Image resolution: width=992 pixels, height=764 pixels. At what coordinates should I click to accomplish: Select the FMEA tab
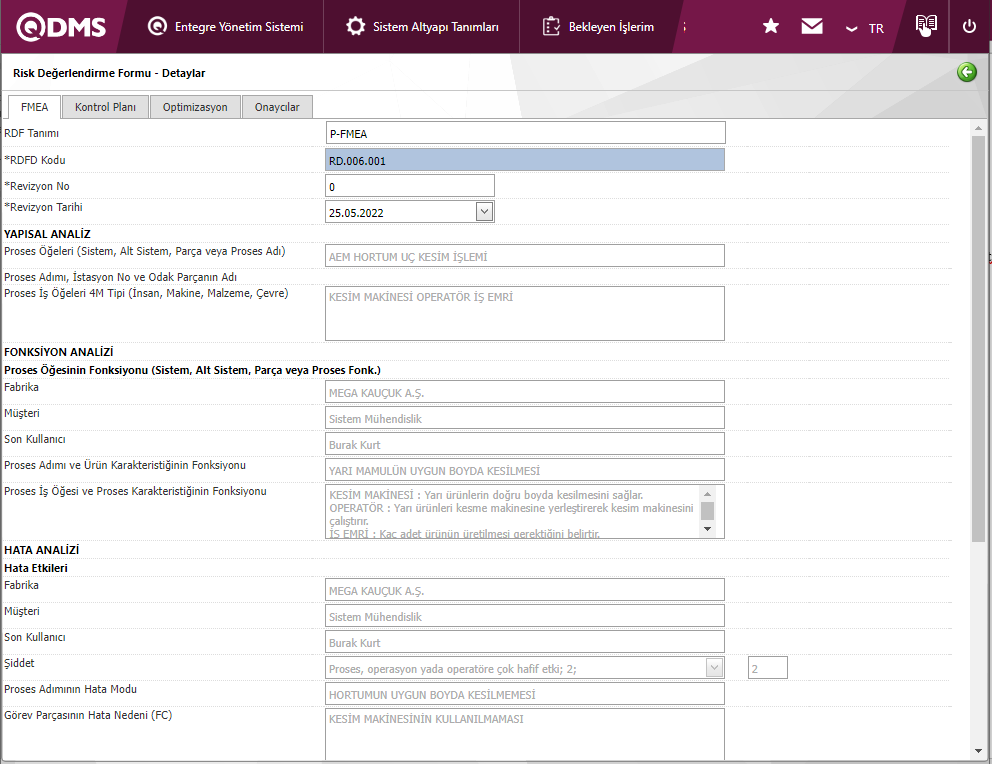tap(34, 107)
